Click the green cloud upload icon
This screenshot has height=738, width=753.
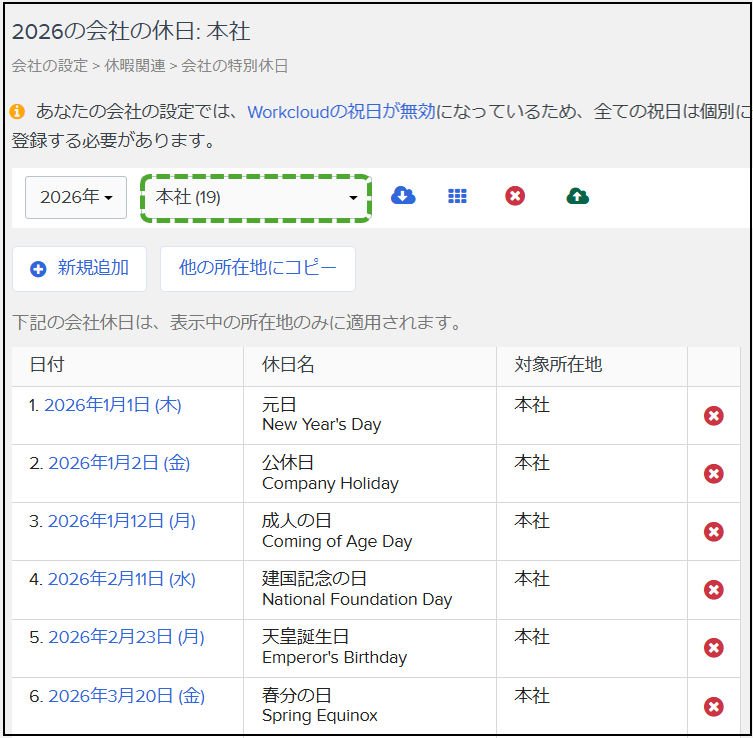tap(577, 196)
